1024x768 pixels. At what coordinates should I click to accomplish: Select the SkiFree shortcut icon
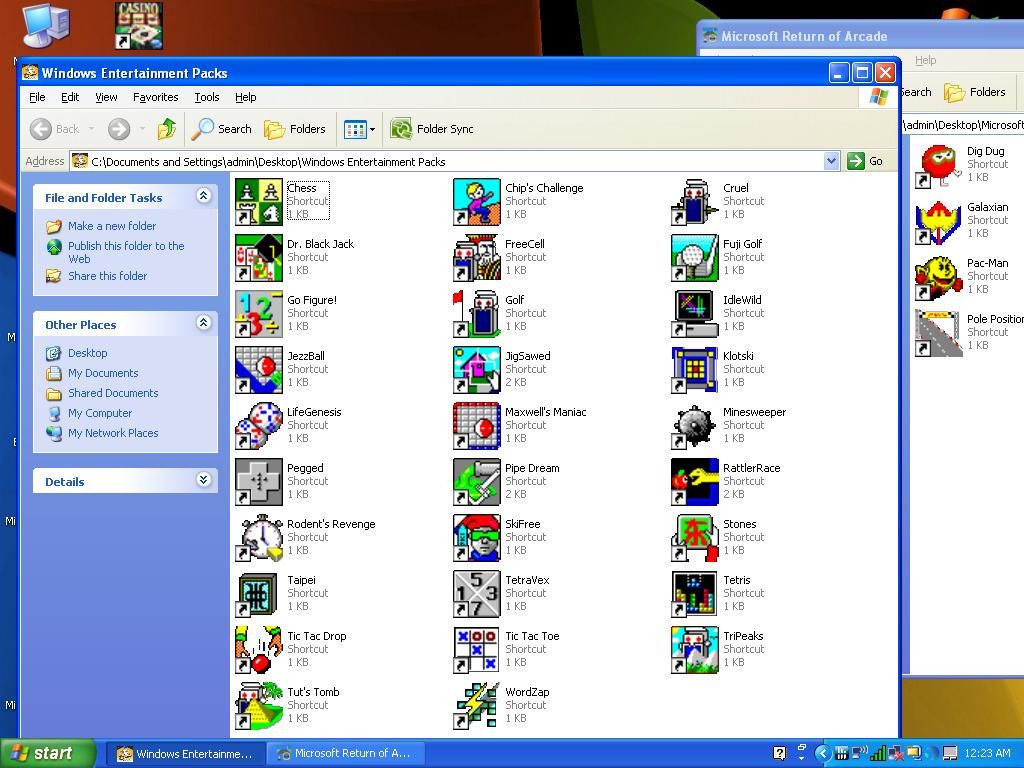pyautogui.click(x=477, y=538)
